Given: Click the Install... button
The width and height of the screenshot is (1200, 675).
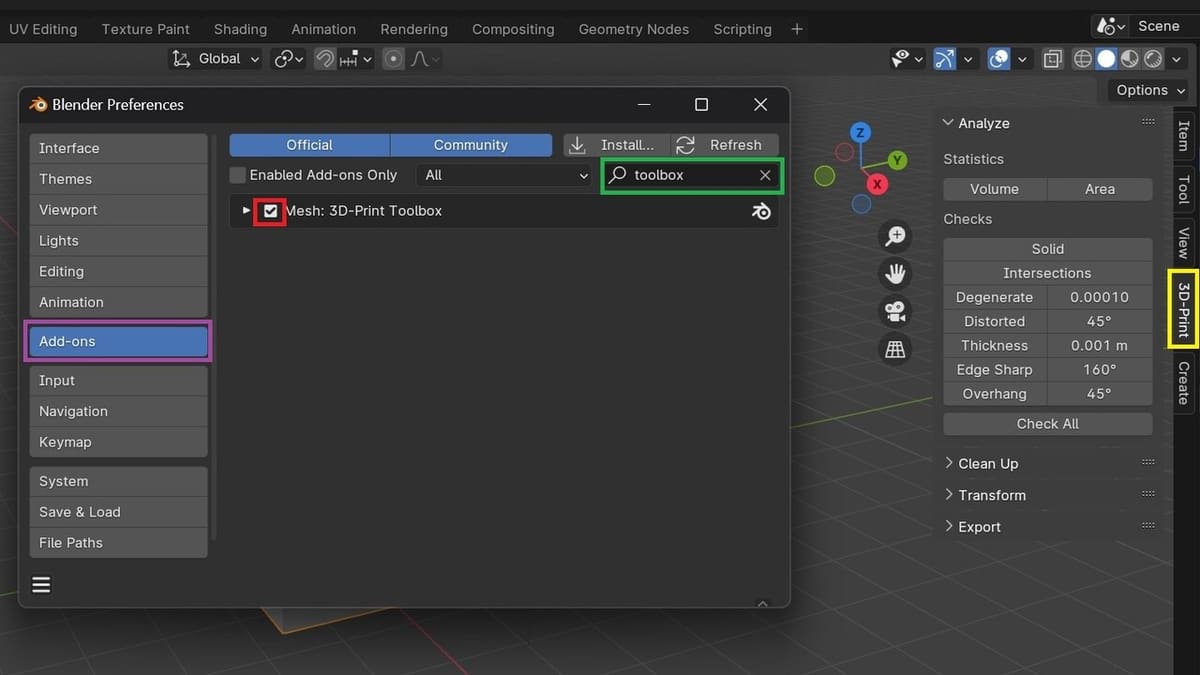Looking at the screenshot, I should pos(616,145).
